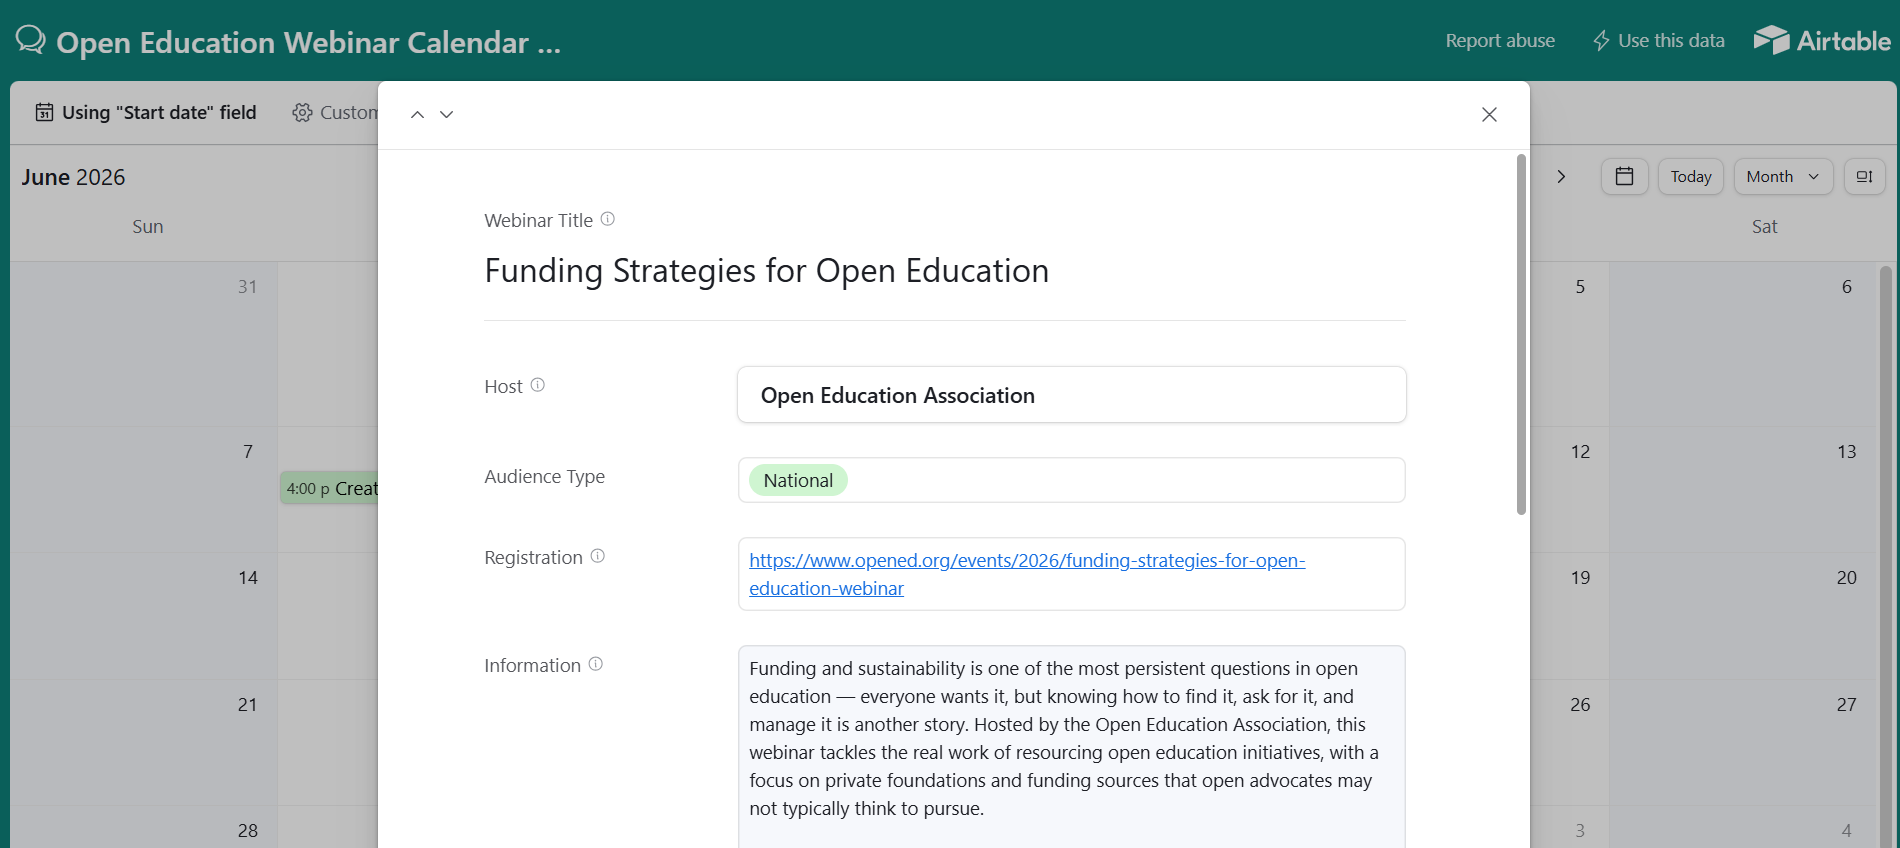Select the day cell numbered 20
The height and width of the screenshot is (848, 1900).
[1744, 616]
